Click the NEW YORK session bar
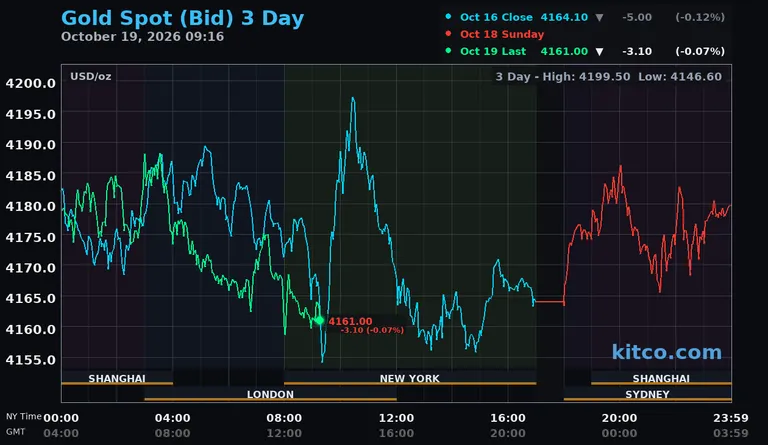Screen dimensions: 768x445 point(410,378)
